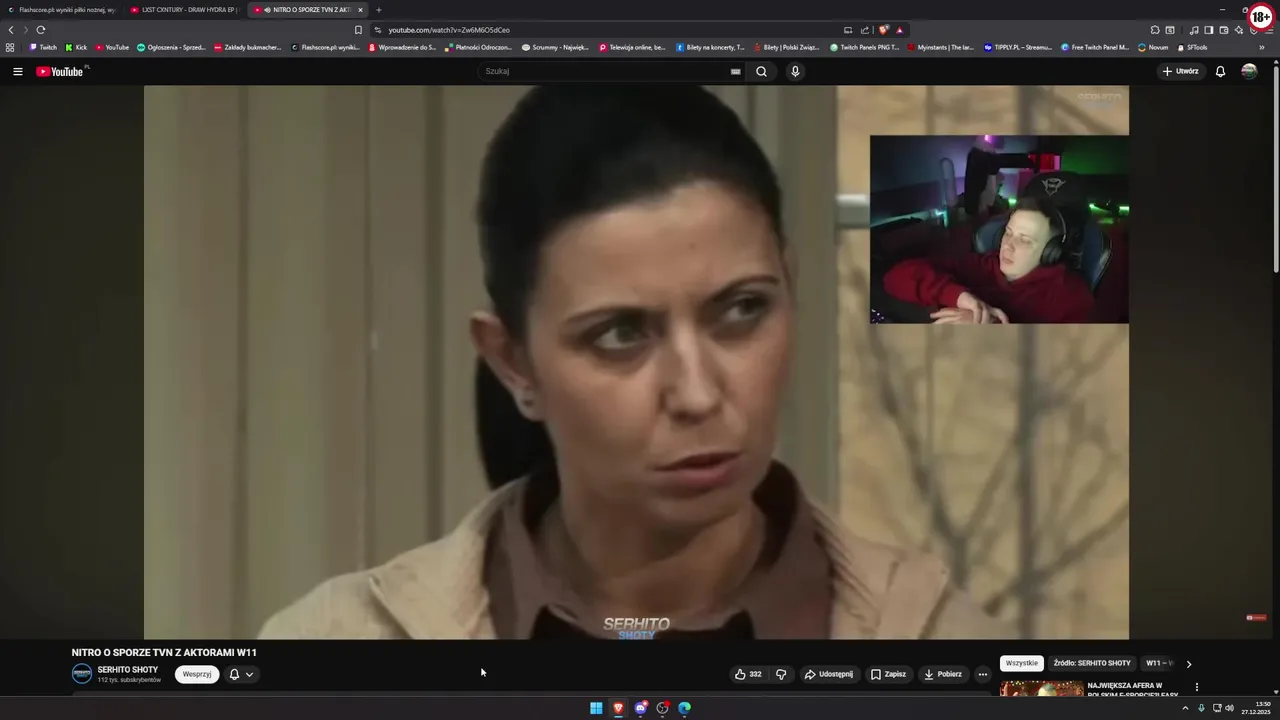1280x720 pixels.
Task: Open the Myinstants bookmark
Action: click(x=940, y=47)
